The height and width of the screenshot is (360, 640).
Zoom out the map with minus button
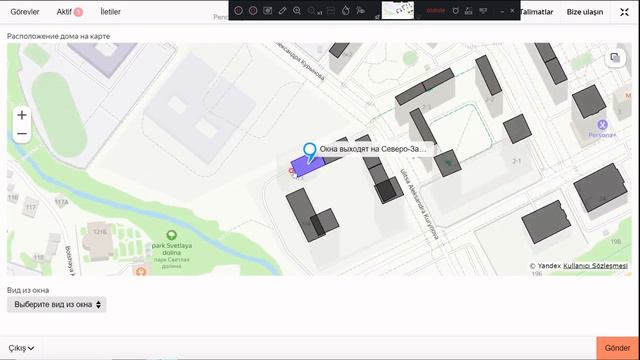pyautogui.click(x=22, y=134)
